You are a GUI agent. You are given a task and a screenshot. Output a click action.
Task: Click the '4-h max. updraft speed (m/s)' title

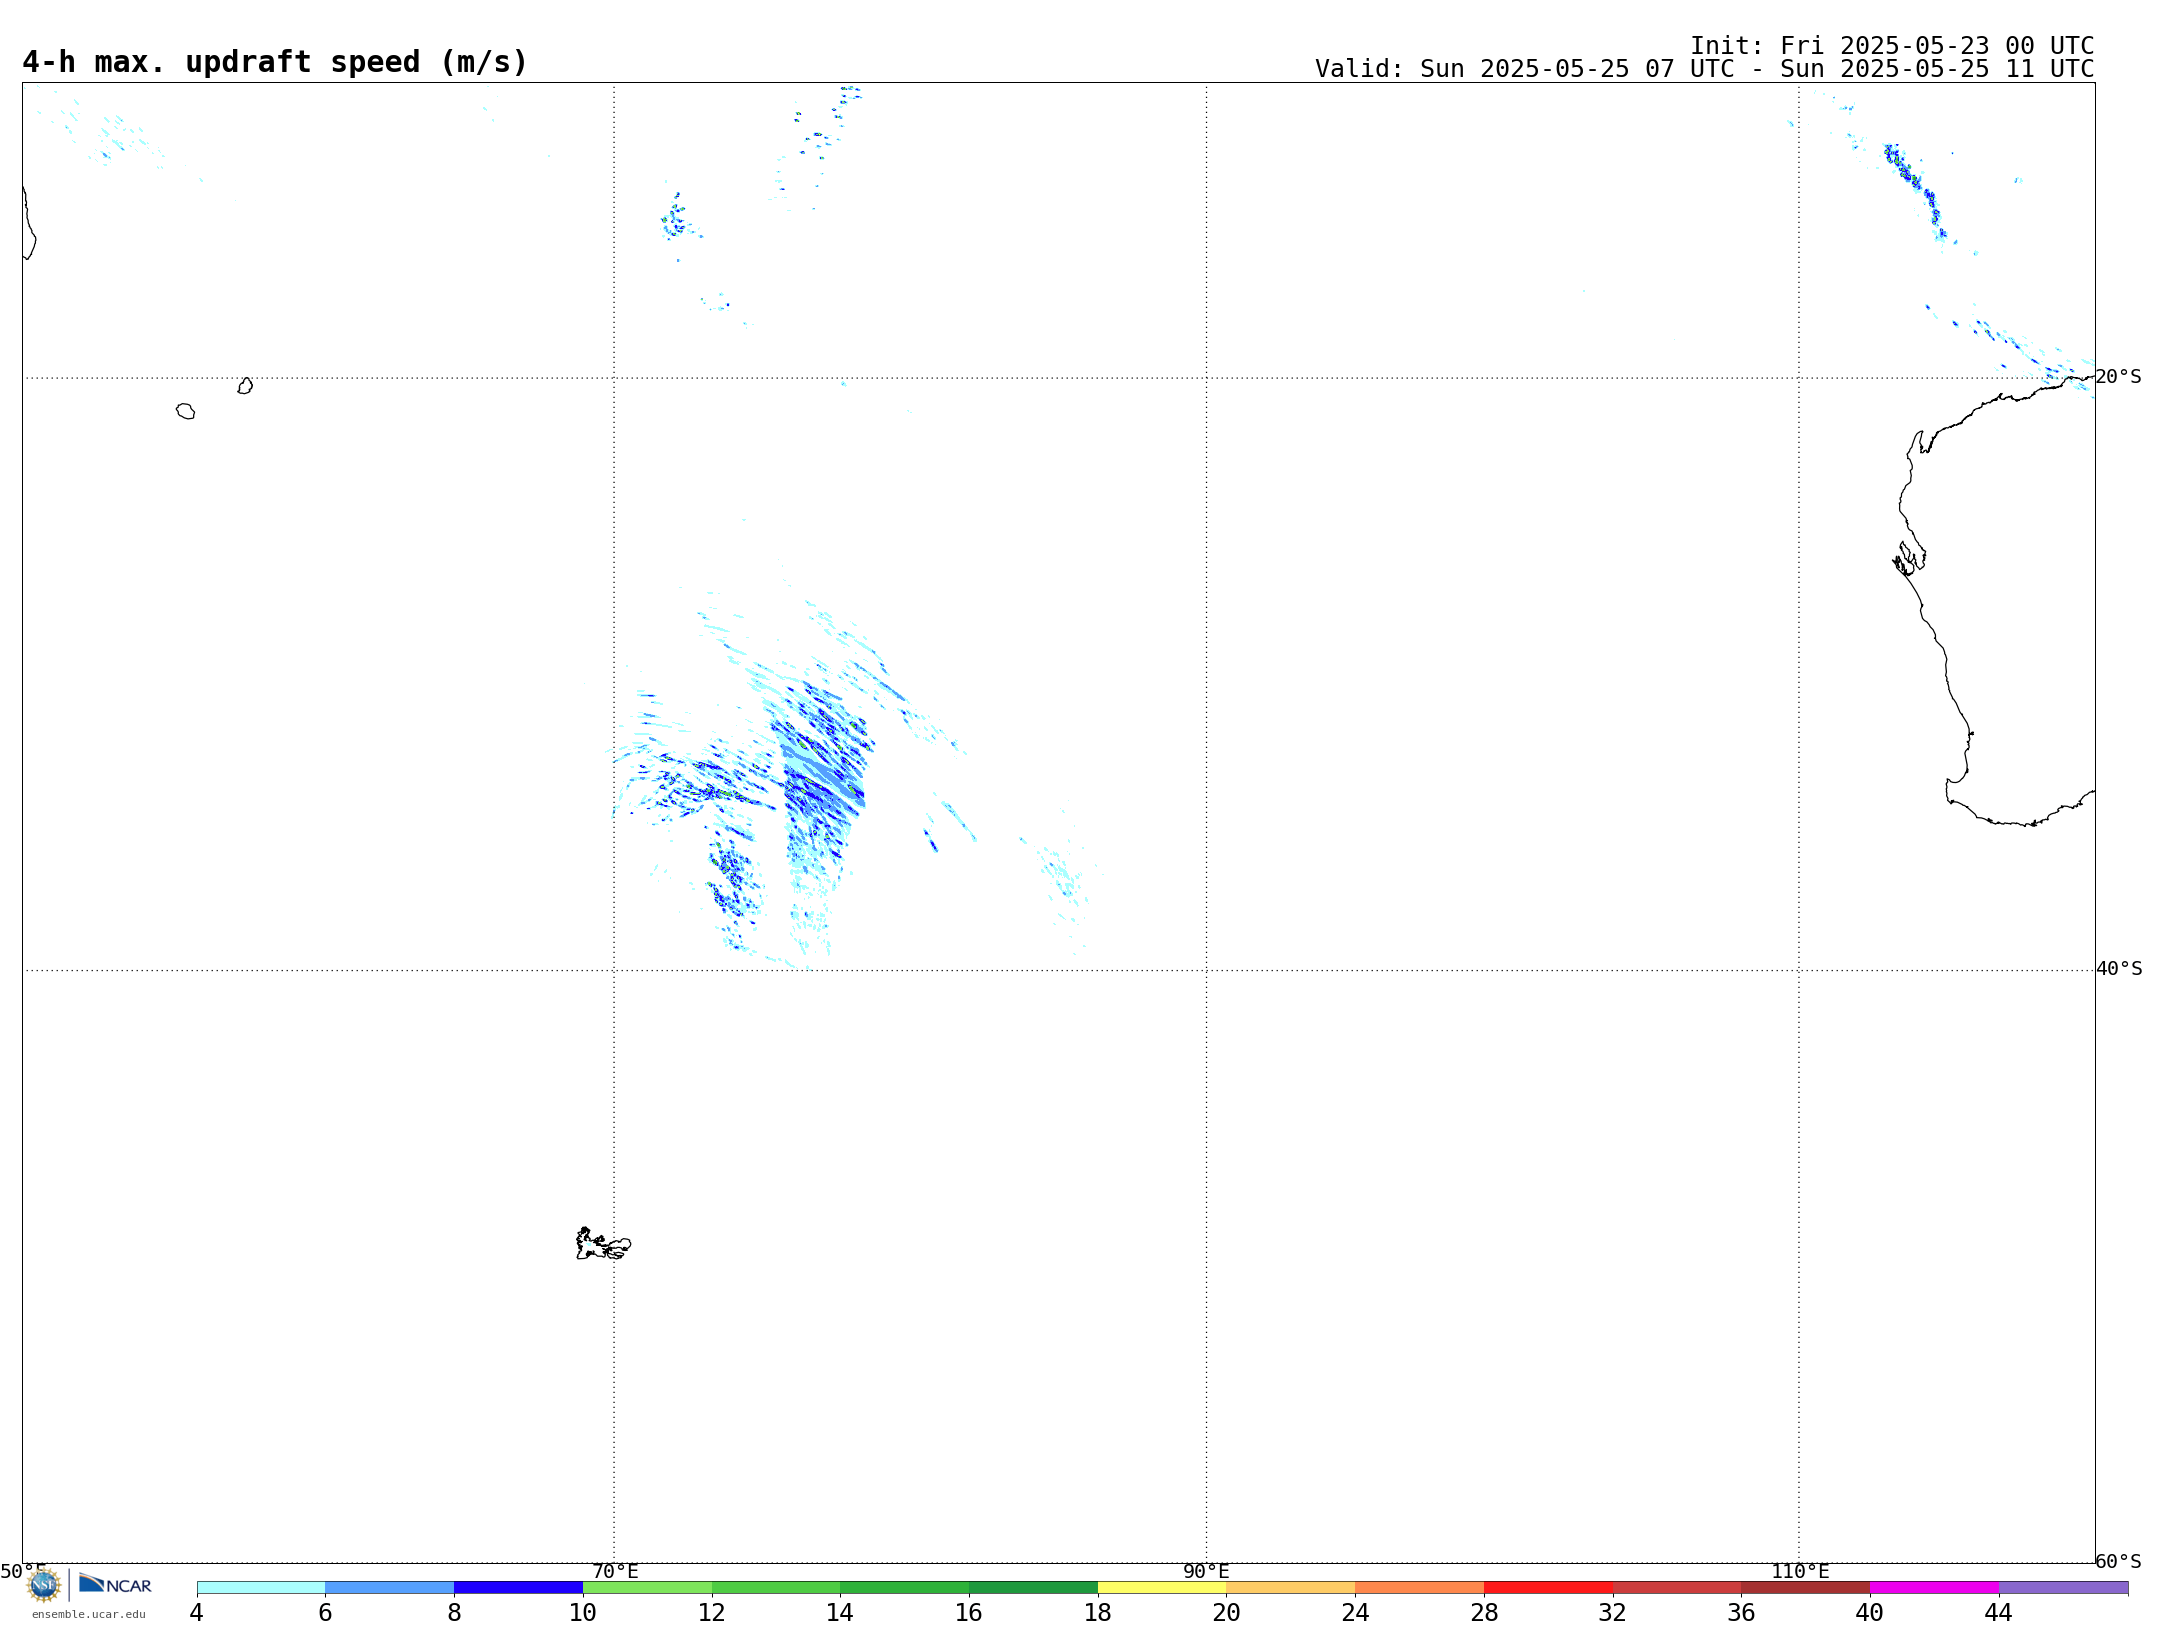(x=275, y=62)
